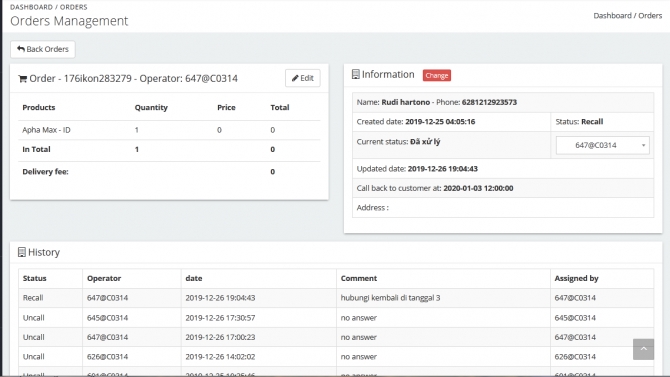The width and height of the screenshot is (670, 377).
Task: Click the History Operator column header
Action: pyautogui.click(x=104, y=278)
